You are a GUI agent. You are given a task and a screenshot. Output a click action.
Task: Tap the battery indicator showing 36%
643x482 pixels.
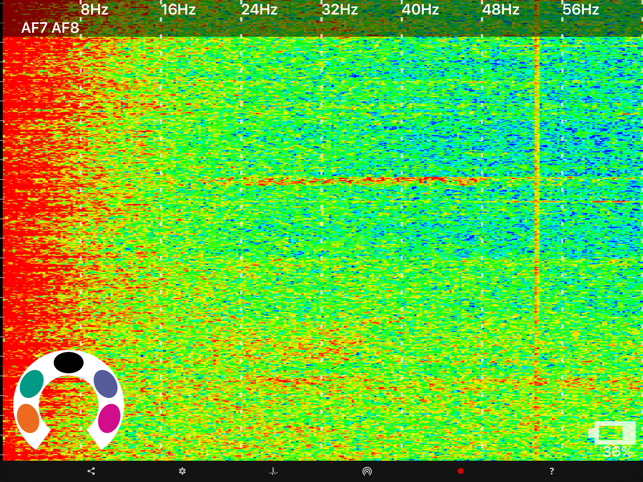pyautogui.click(x=613, y=440)
